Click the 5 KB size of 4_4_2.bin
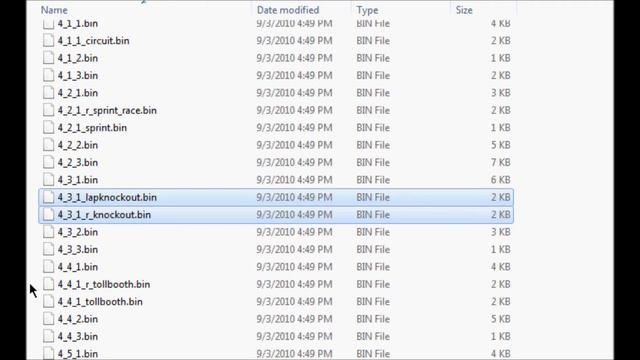This screenshot has width=640, height=360. click(x=500, y=319)
